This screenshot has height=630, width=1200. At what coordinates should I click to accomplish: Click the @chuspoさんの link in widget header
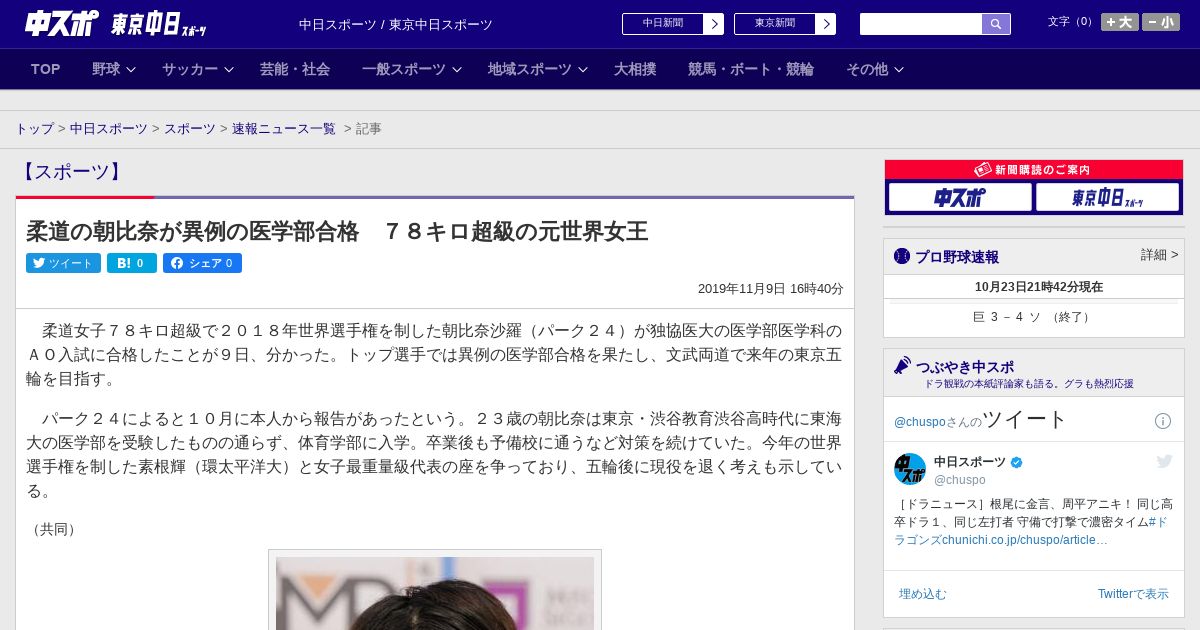click(x=938, y=422)
